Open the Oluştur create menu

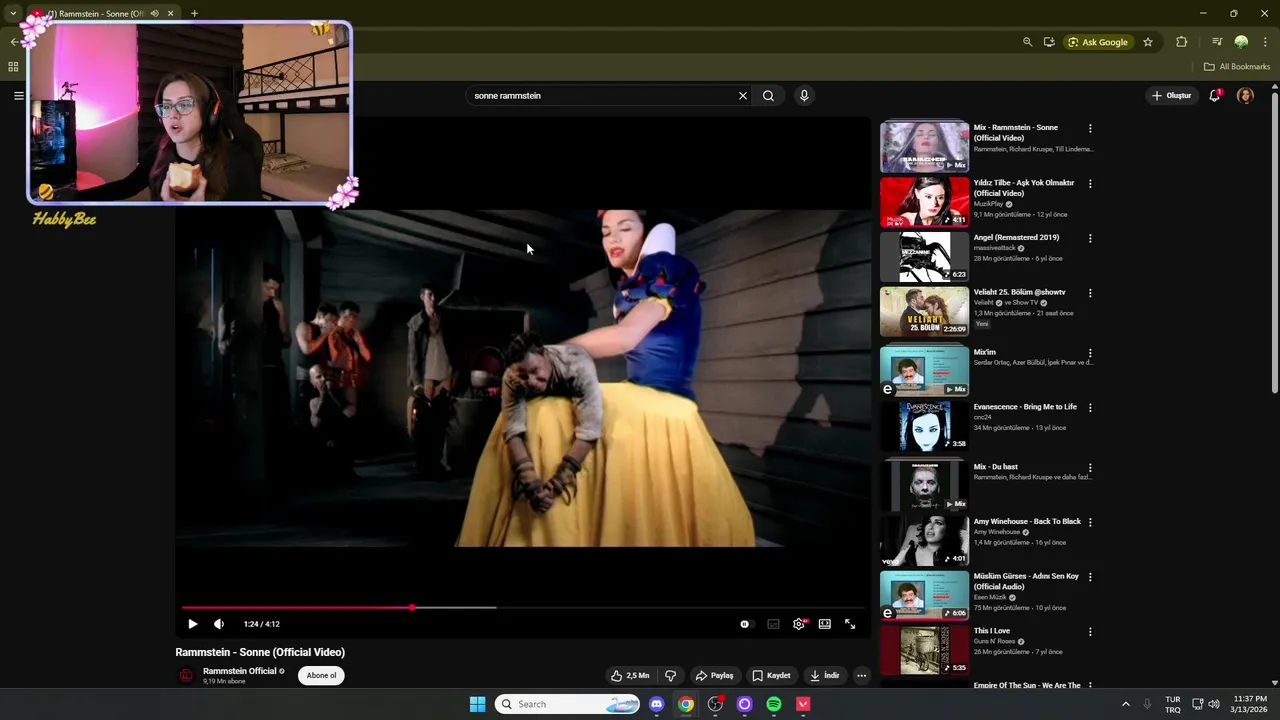(x=1172, y=96)
